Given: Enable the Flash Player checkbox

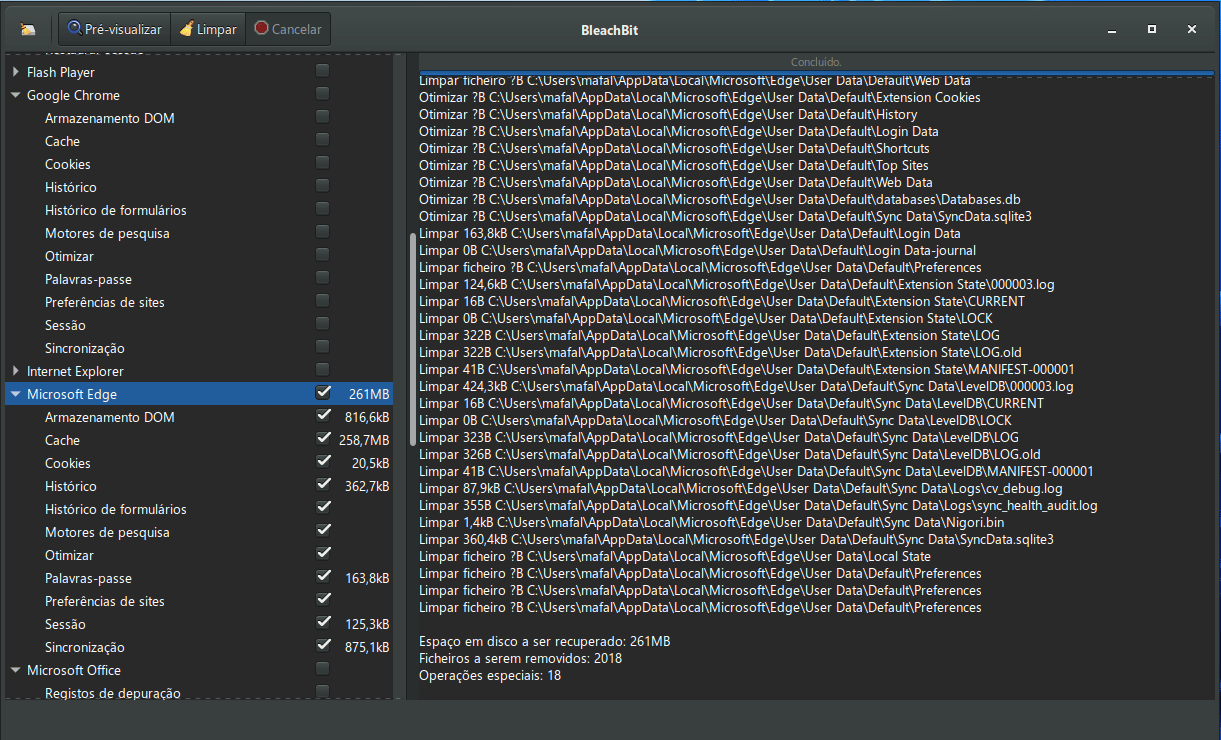Looking at the screenshot, I should (x=322, y=71).
